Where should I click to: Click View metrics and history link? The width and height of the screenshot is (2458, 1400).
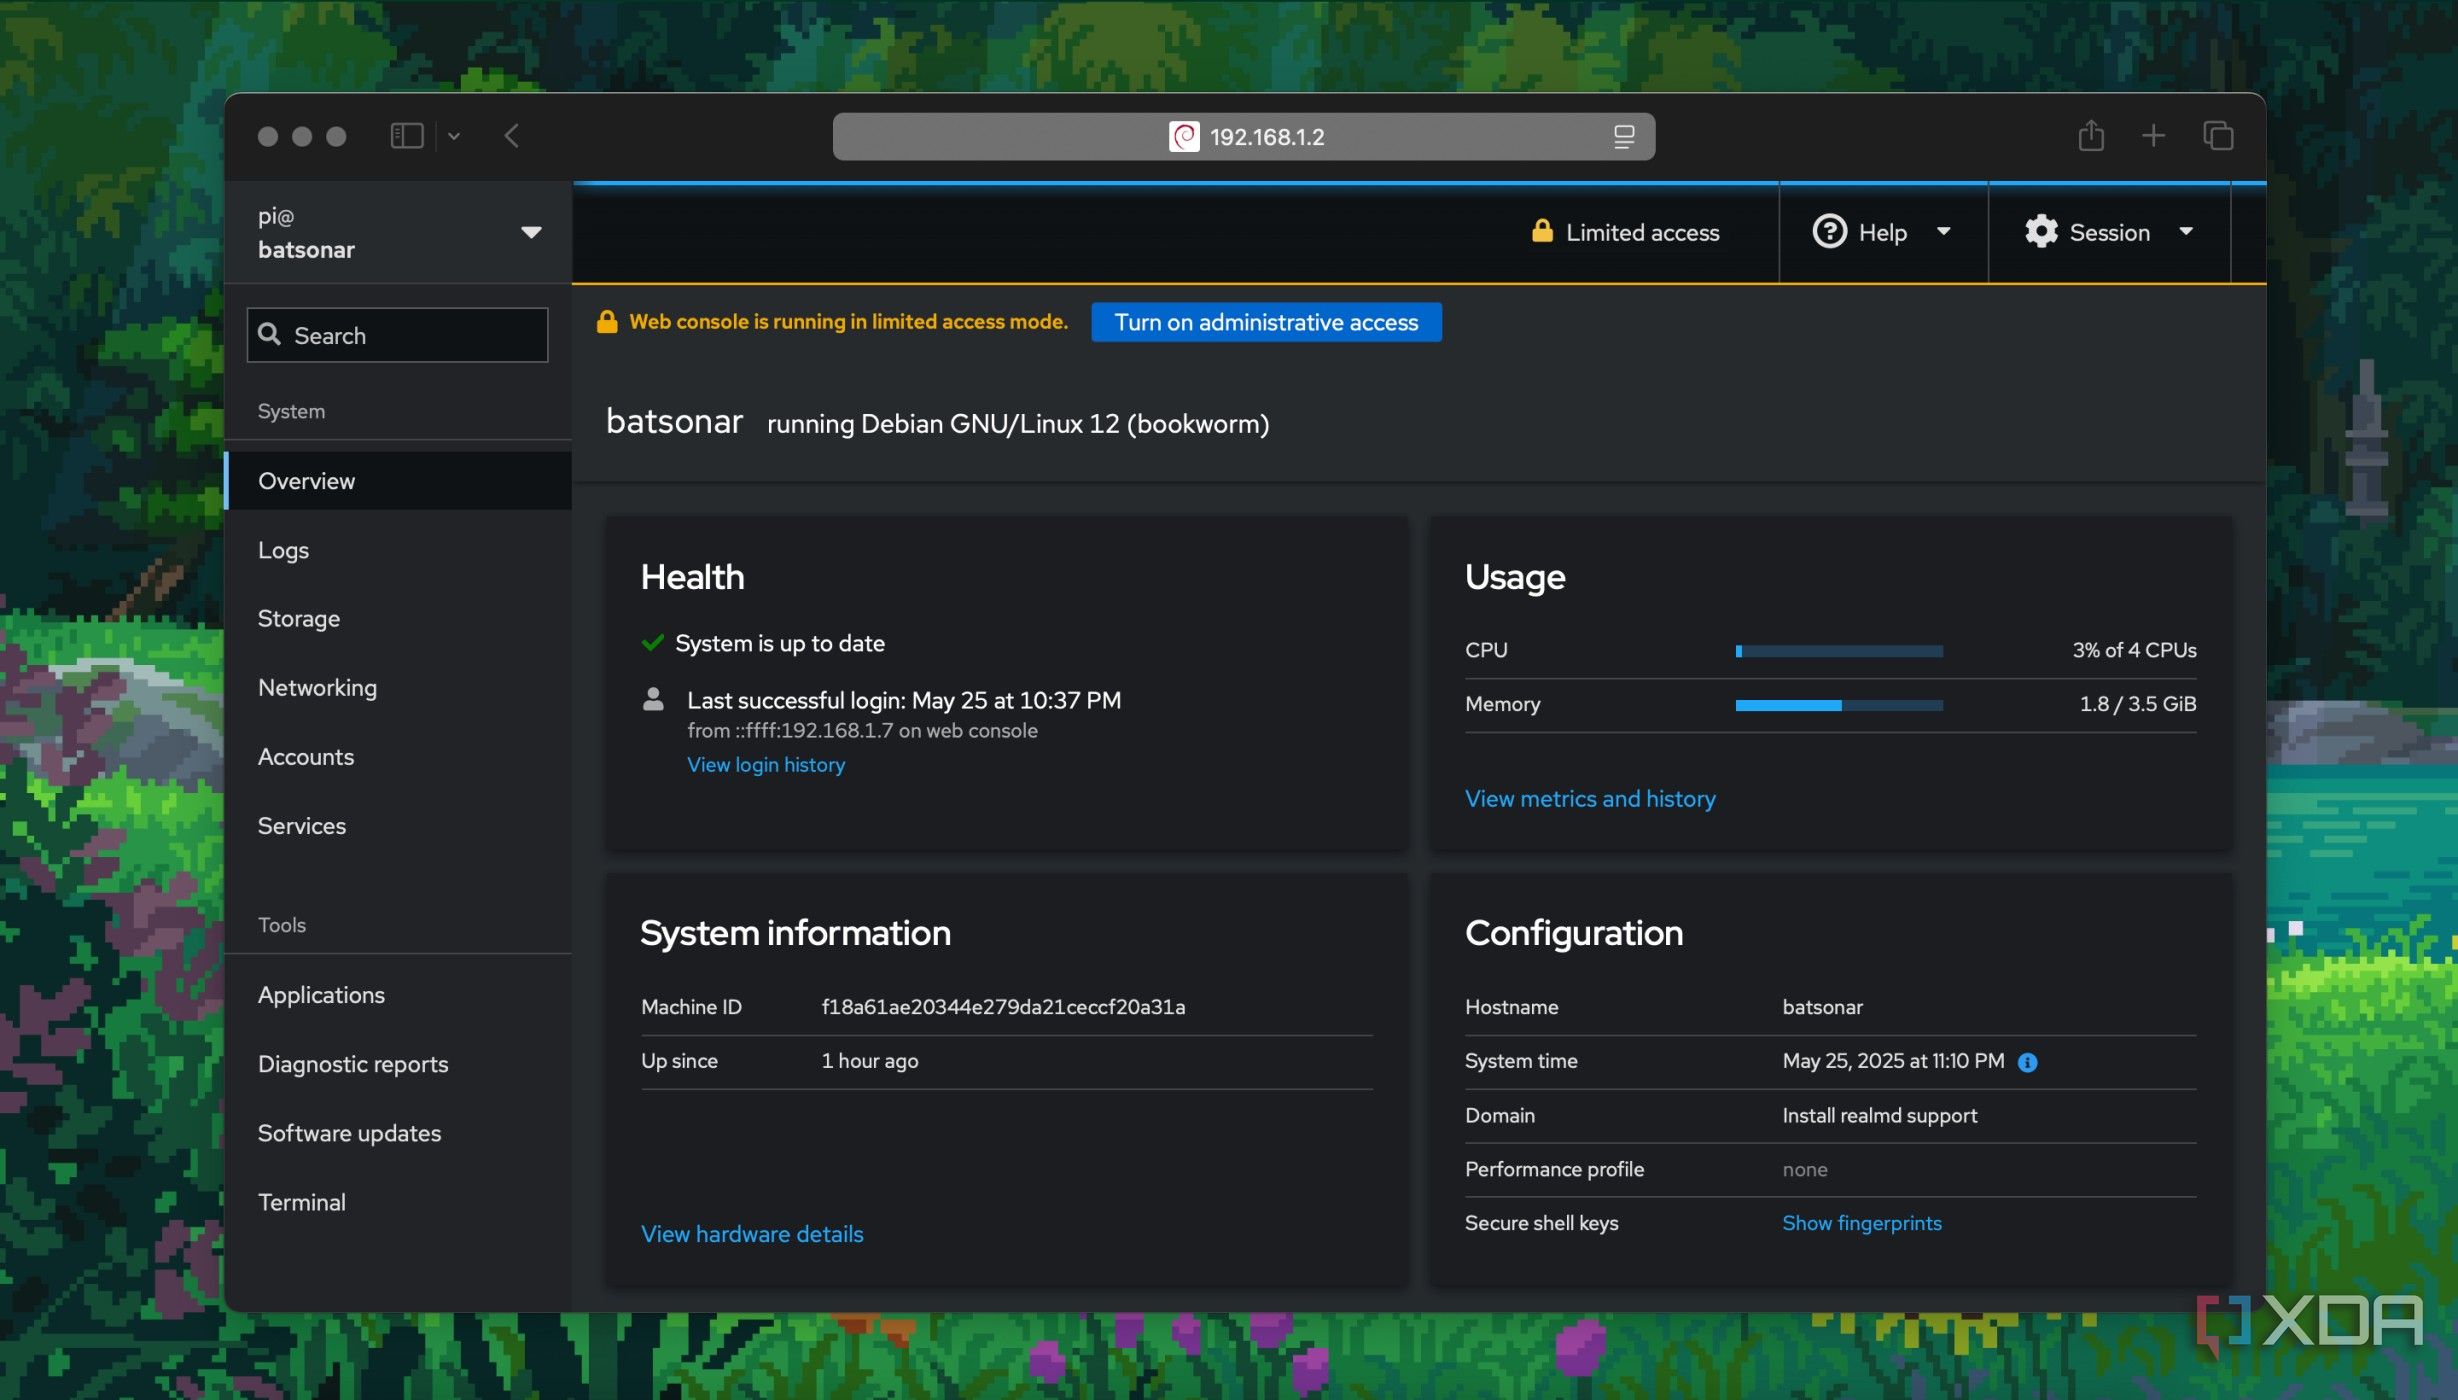(1590, 799)
